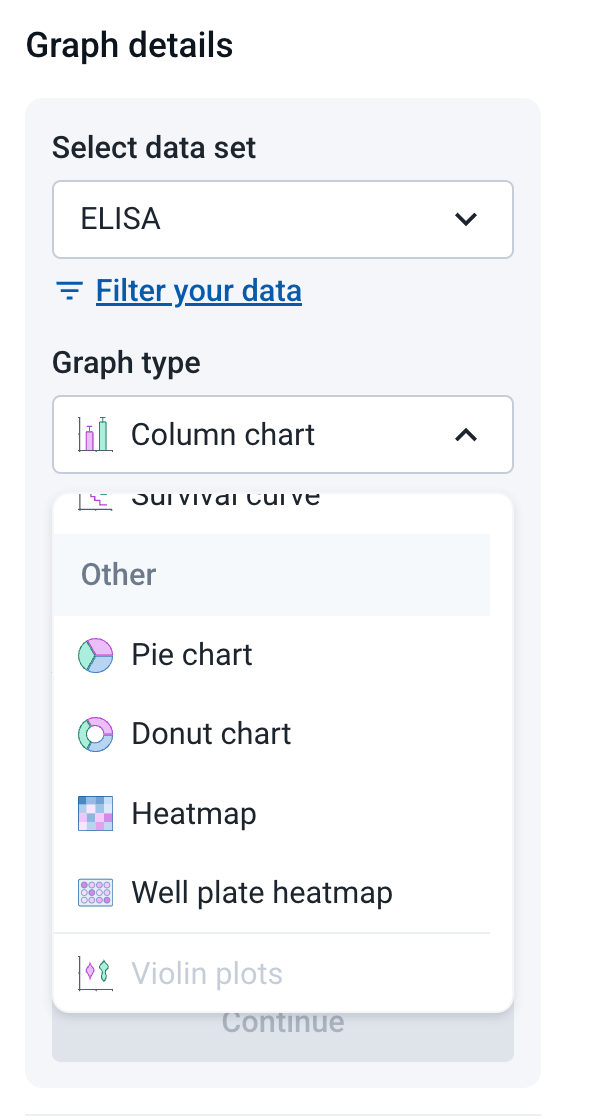This screenshot has height=1120, width=592.
Task: Click the Violin plots icon
Action: tap(95, 973)
